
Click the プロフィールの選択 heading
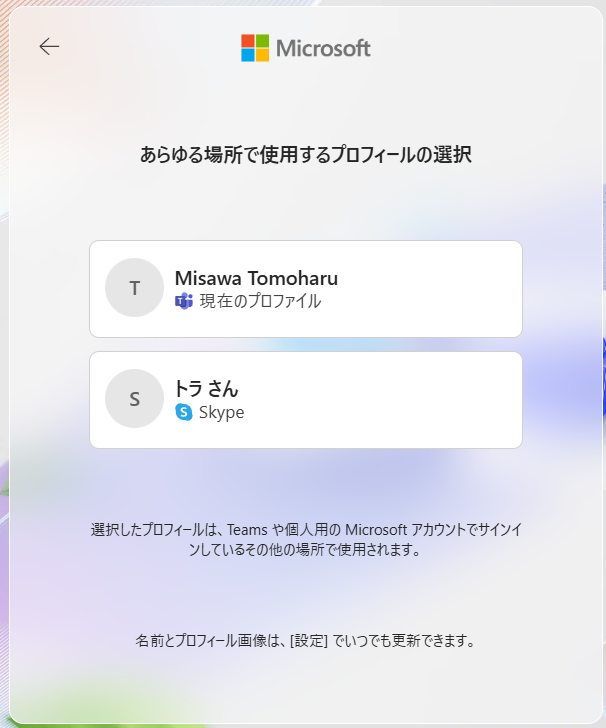(x=306, y=155)
